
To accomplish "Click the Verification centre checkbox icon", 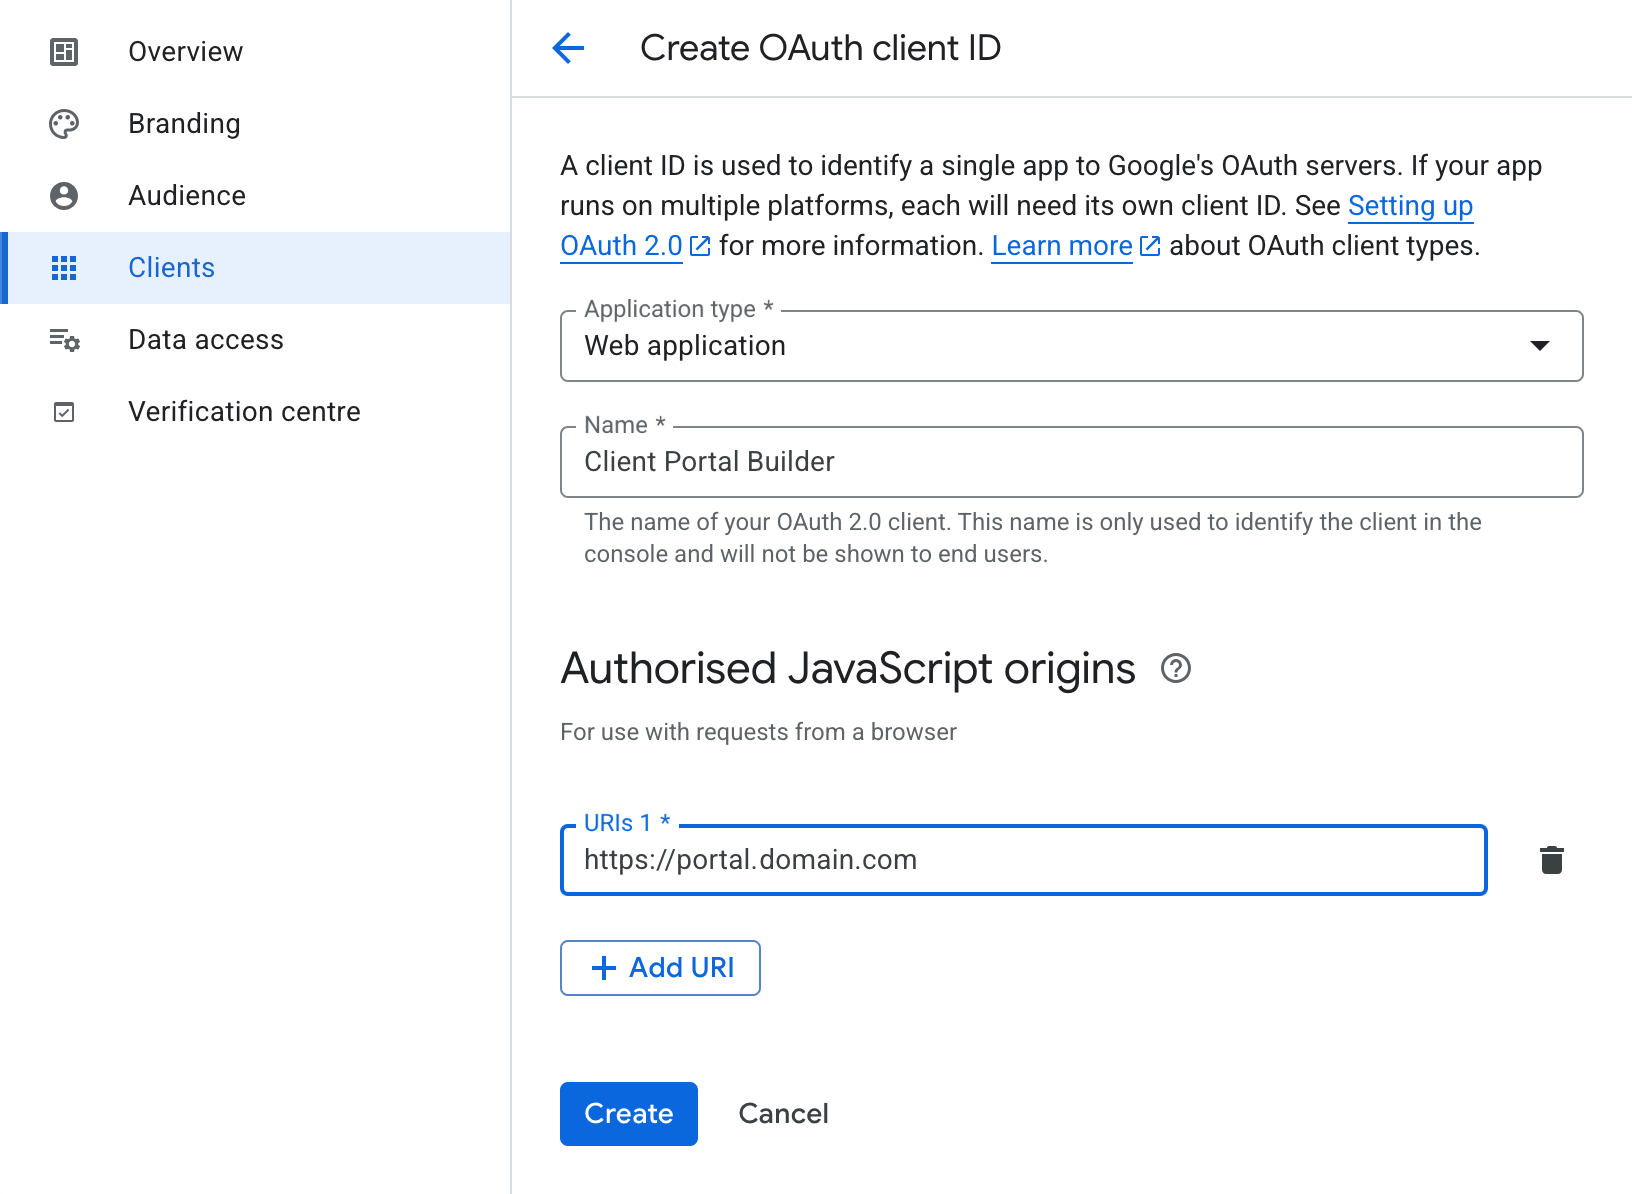I will (64, 412).
